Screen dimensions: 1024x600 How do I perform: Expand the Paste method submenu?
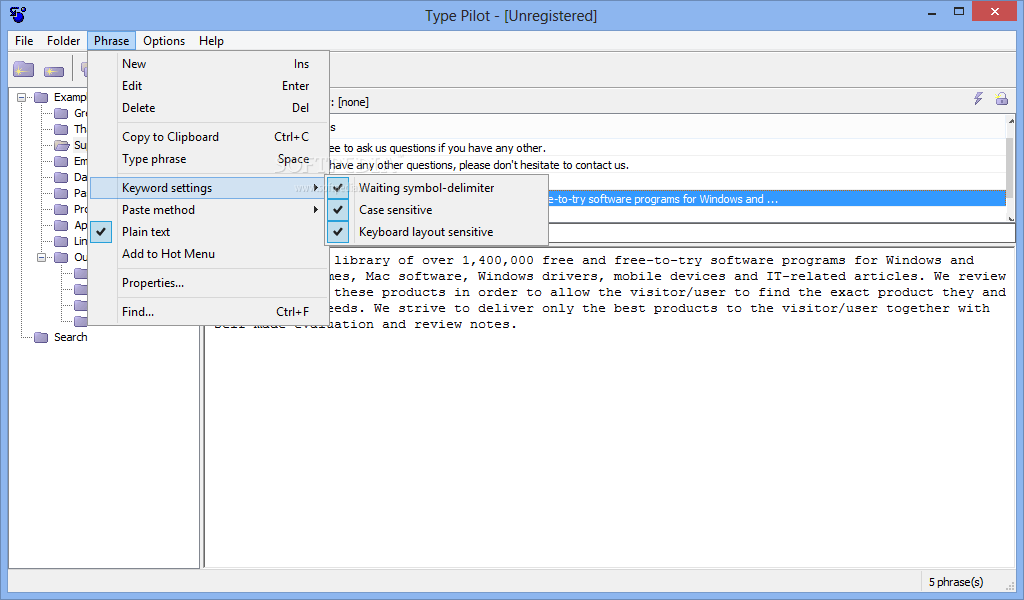point(208,210)
